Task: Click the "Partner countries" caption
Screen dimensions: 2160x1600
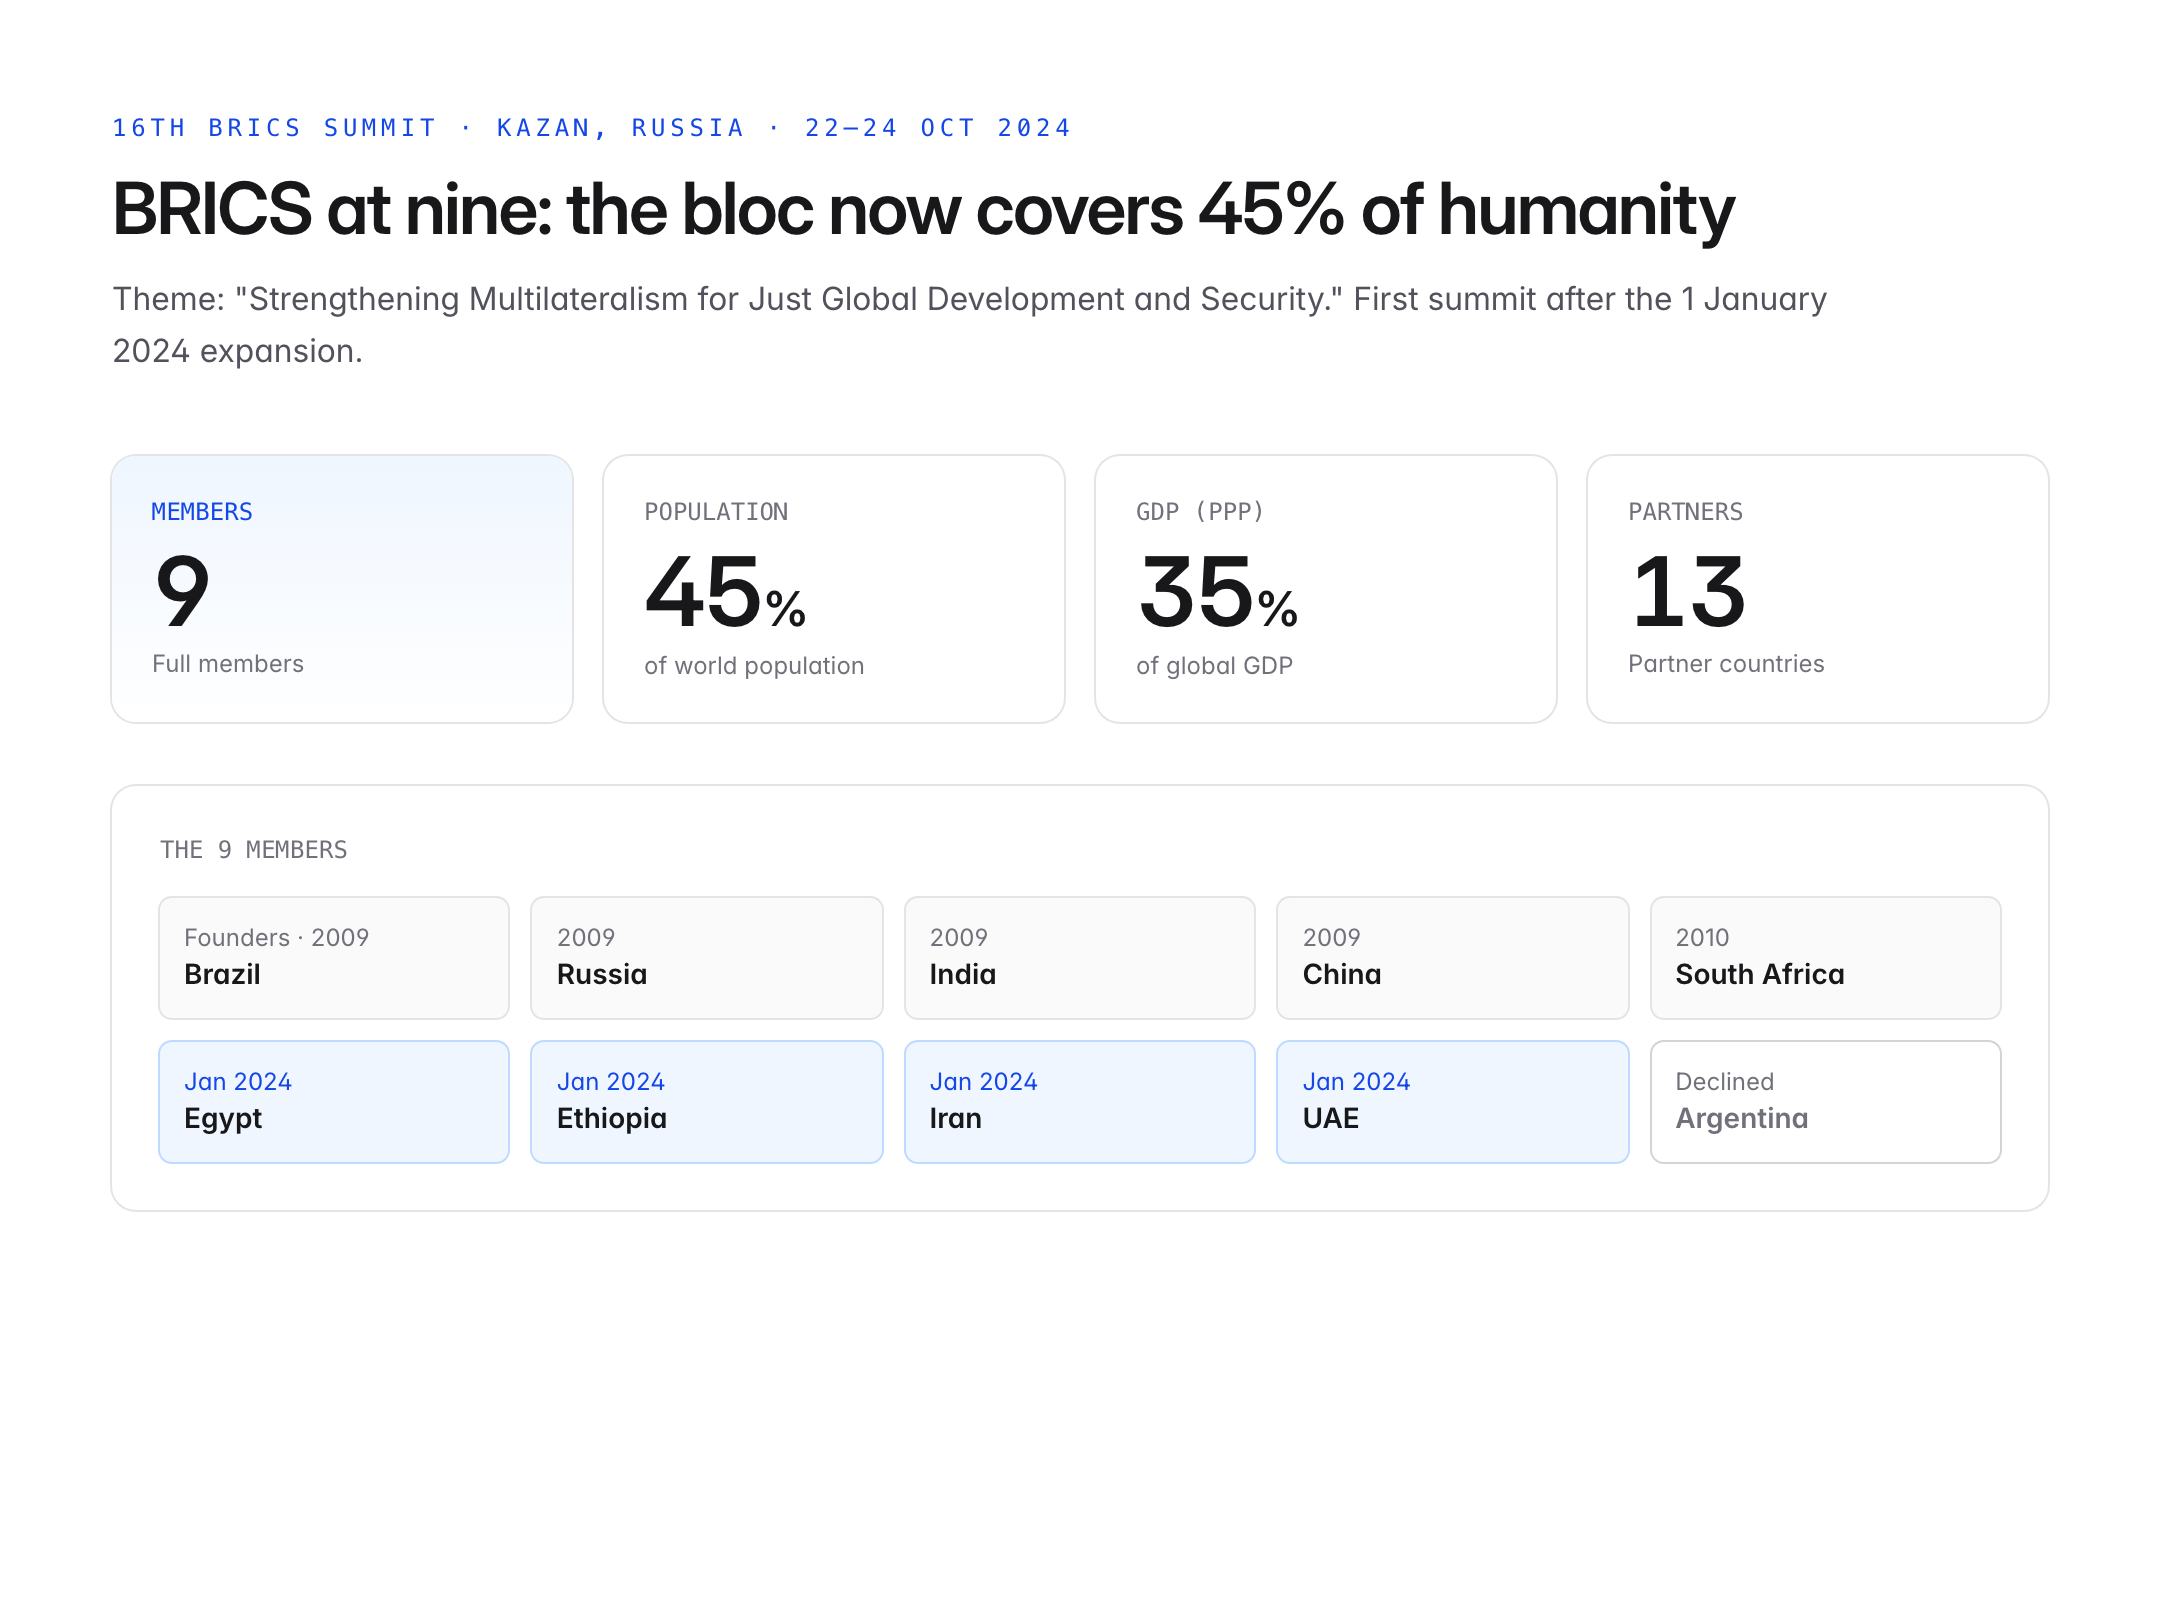Action: 1726,664
